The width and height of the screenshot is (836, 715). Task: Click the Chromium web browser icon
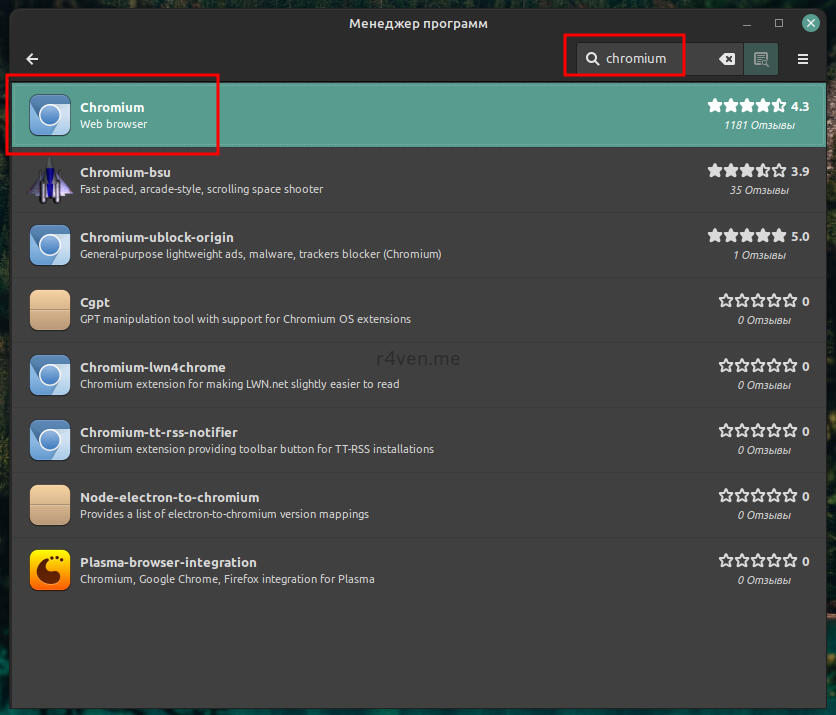coord(50,115)
